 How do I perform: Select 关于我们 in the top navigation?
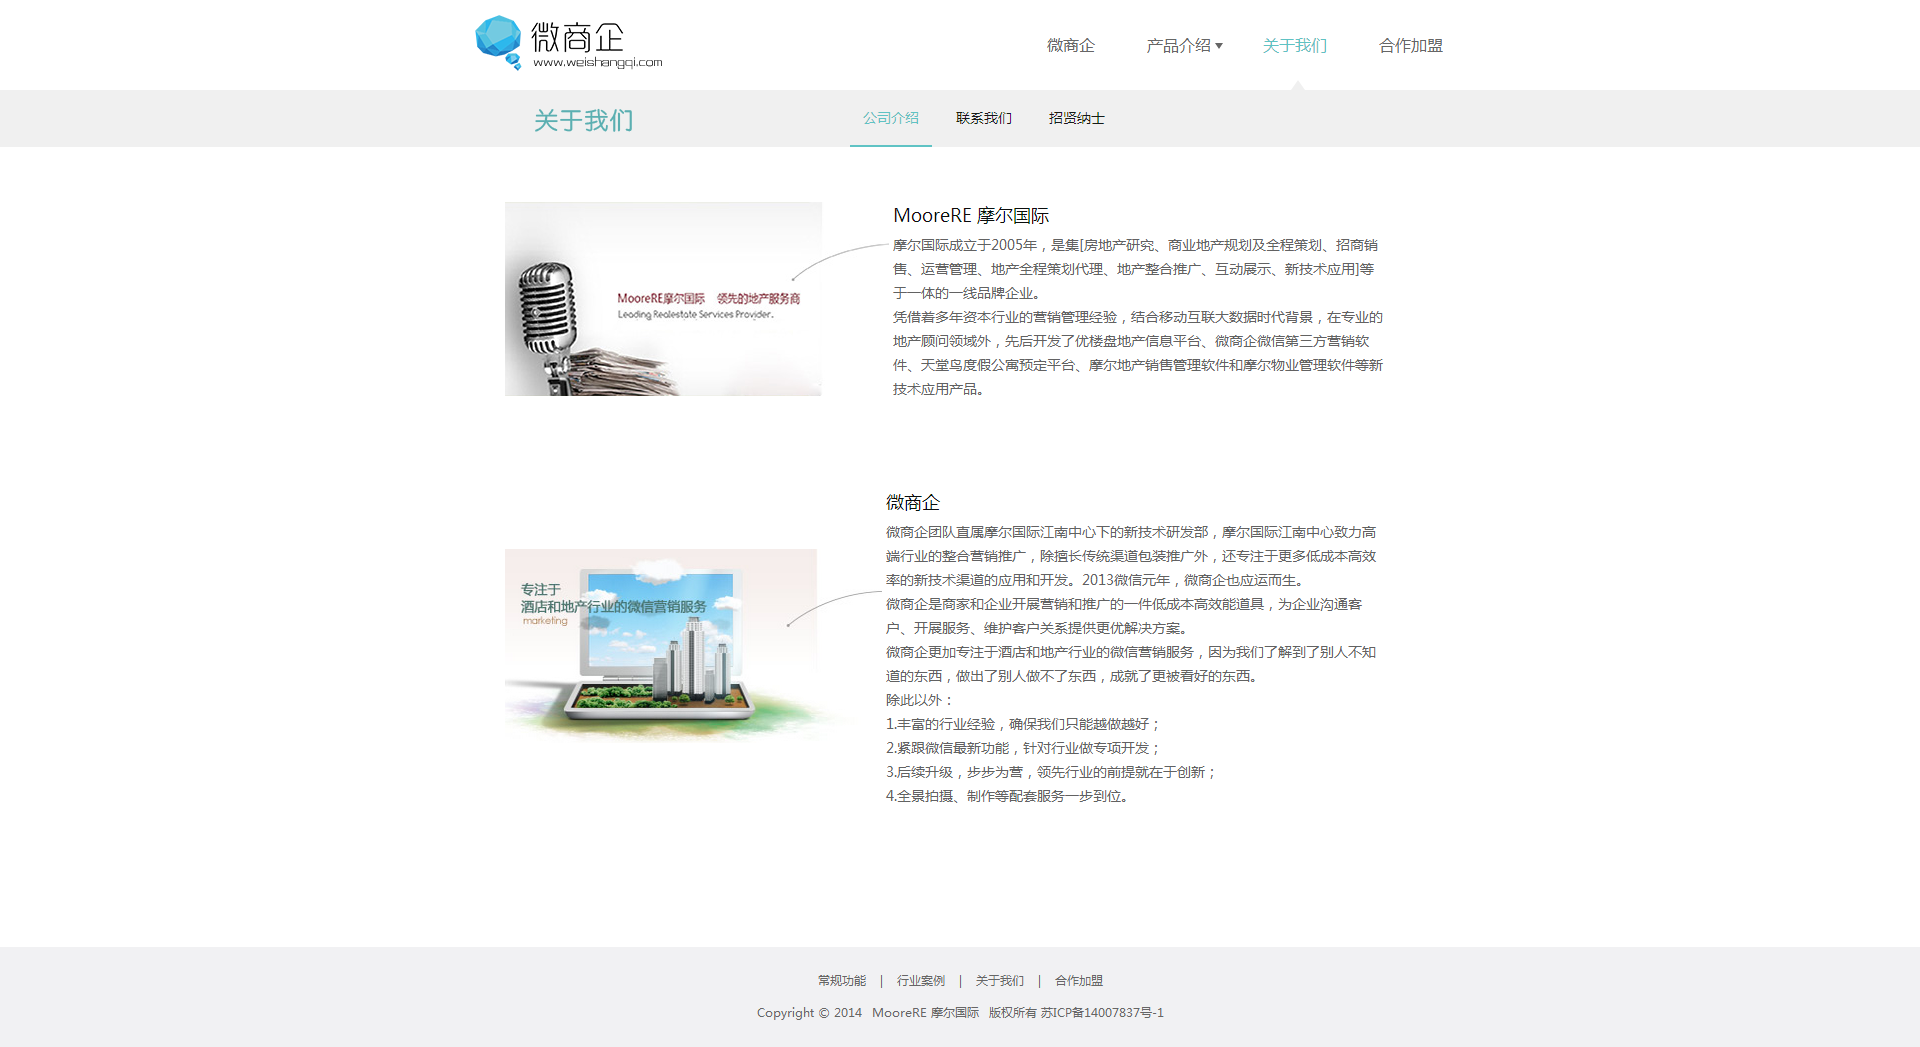point(1294,46)
